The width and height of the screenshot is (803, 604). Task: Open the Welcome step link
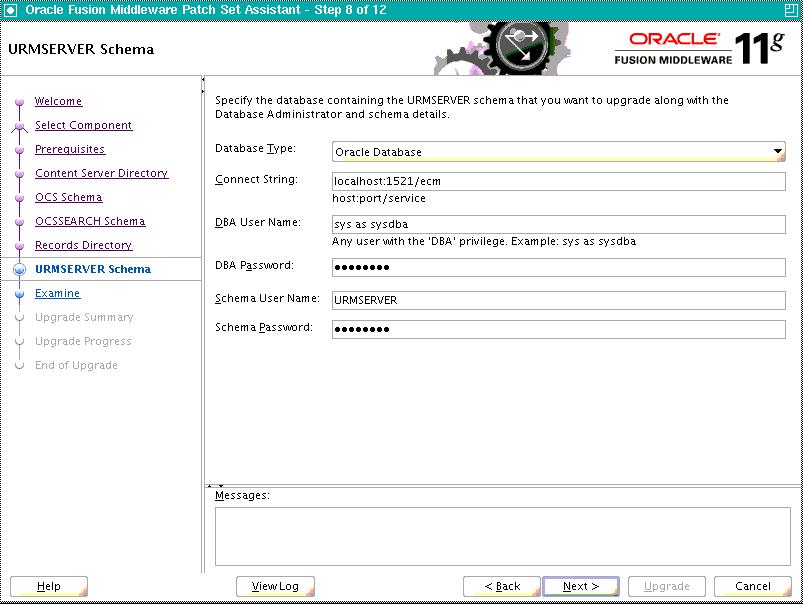pos(58,101)
